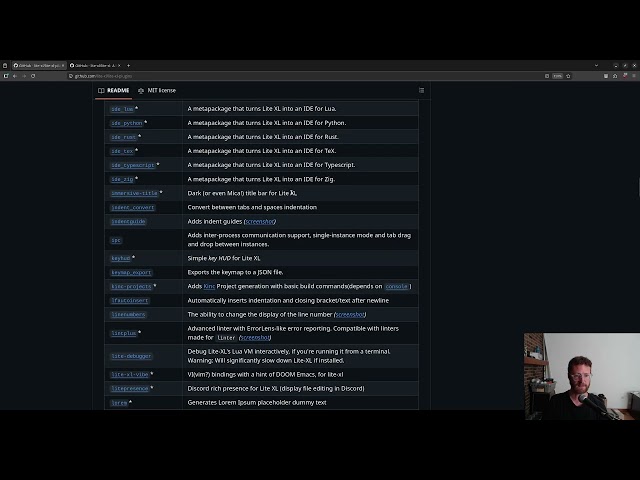Click the 'Simple key HUD for Lite XL' description

(224, 258)
